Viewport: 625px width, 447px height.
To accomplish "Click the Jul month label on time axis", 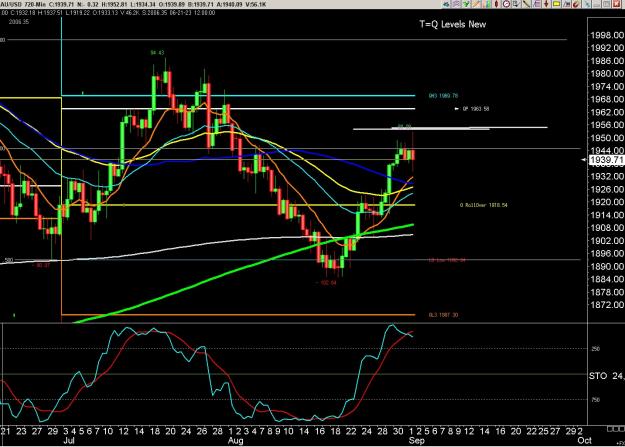I will coord(69,441).
